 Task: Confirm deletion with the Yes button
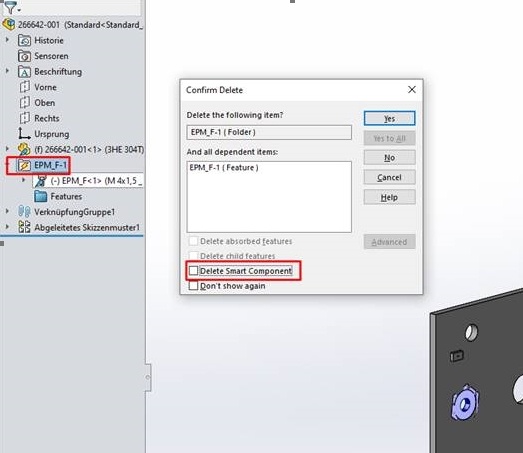389,118
